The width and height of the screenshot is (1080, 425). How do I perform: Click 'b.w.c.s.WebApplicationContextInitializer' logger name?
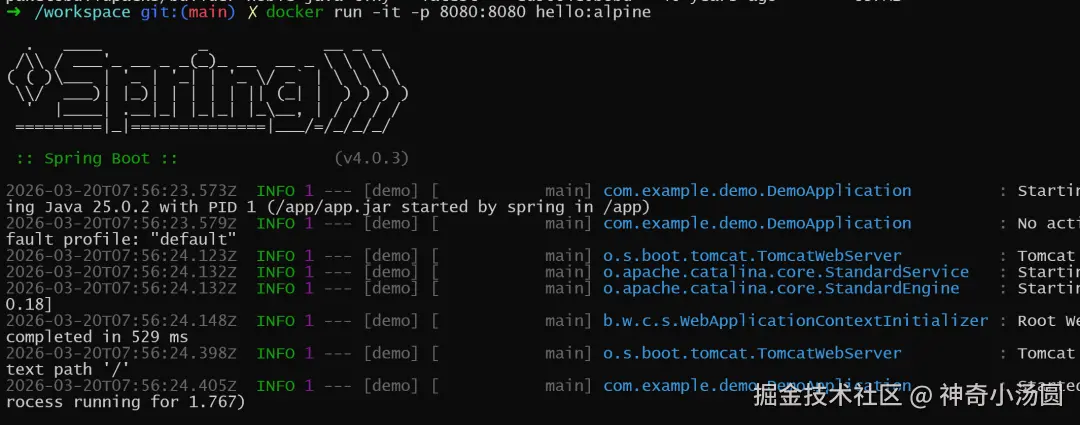pyautogui.click(x=796, y=321)
